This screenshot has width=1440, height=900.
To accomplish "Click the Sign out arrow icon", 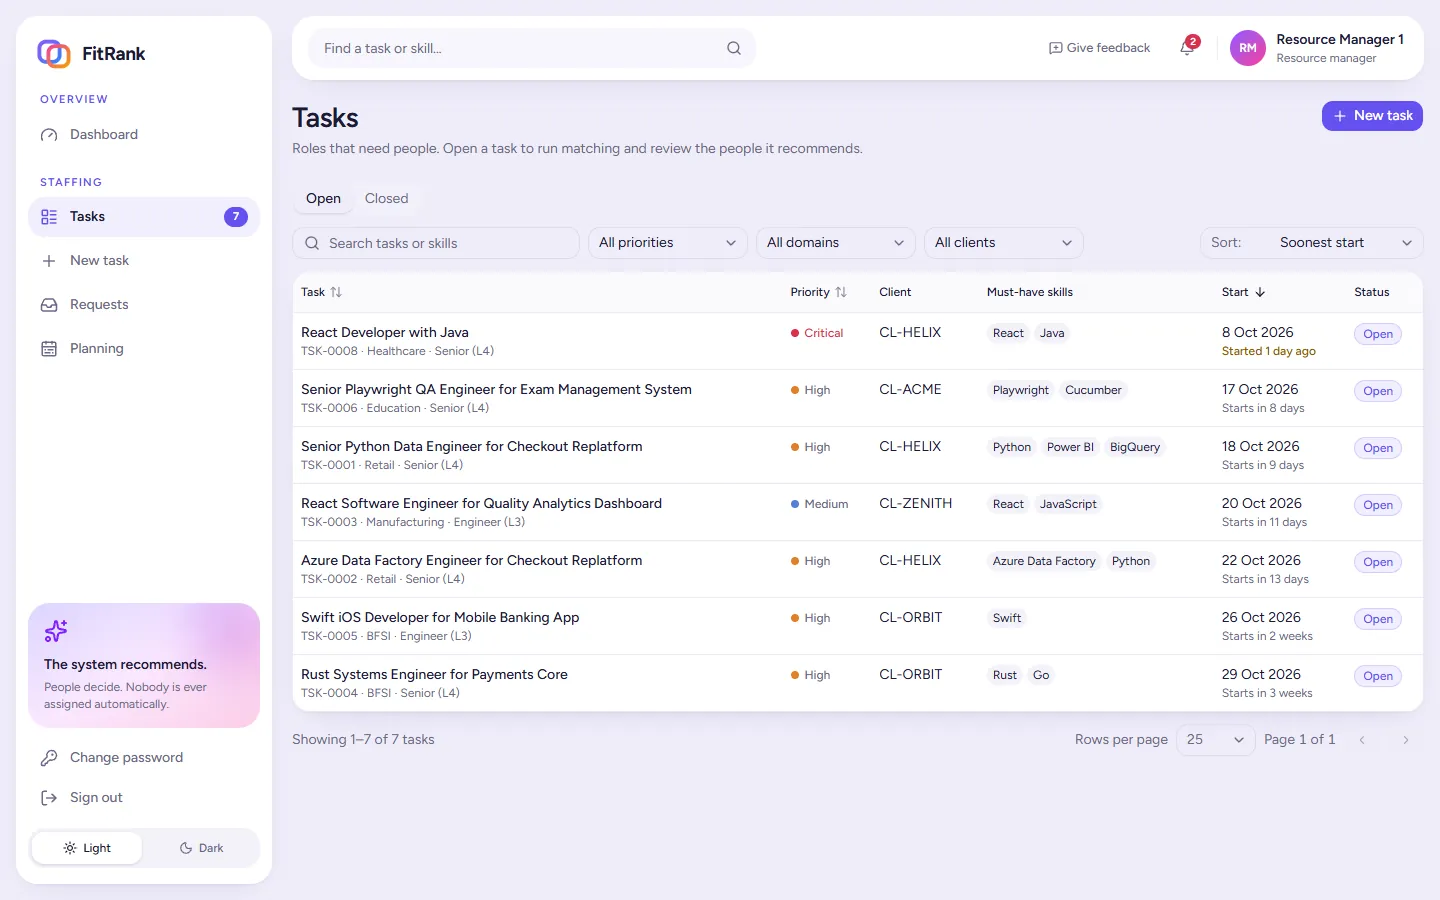I will pyautogui.click(x=49, y=798).
